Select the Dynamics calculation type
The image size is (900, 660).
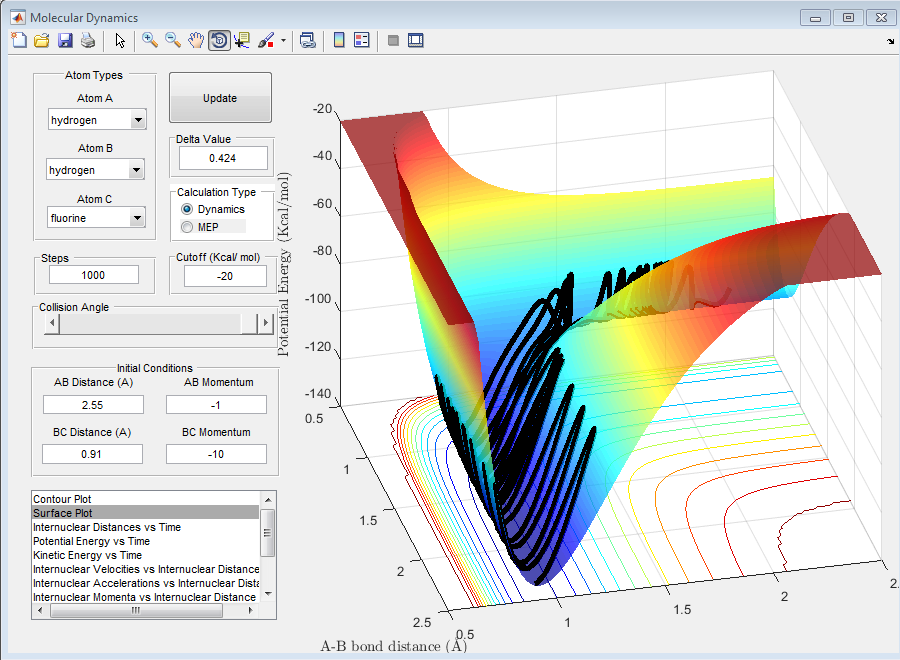pos(187,210)
